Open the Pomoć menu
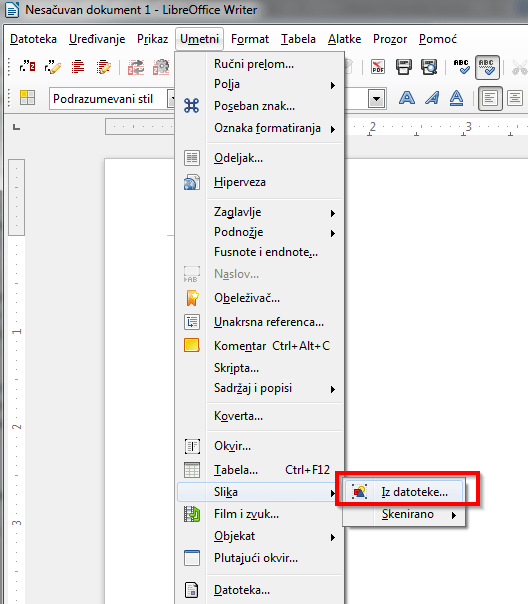 coord(438,39)
